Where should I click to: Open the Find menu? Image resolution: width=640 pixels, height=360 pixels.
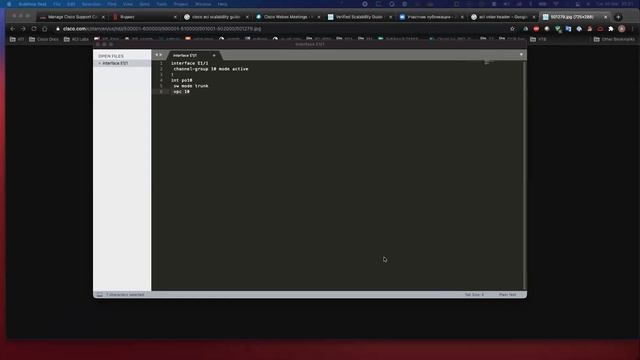click(112, 4)
